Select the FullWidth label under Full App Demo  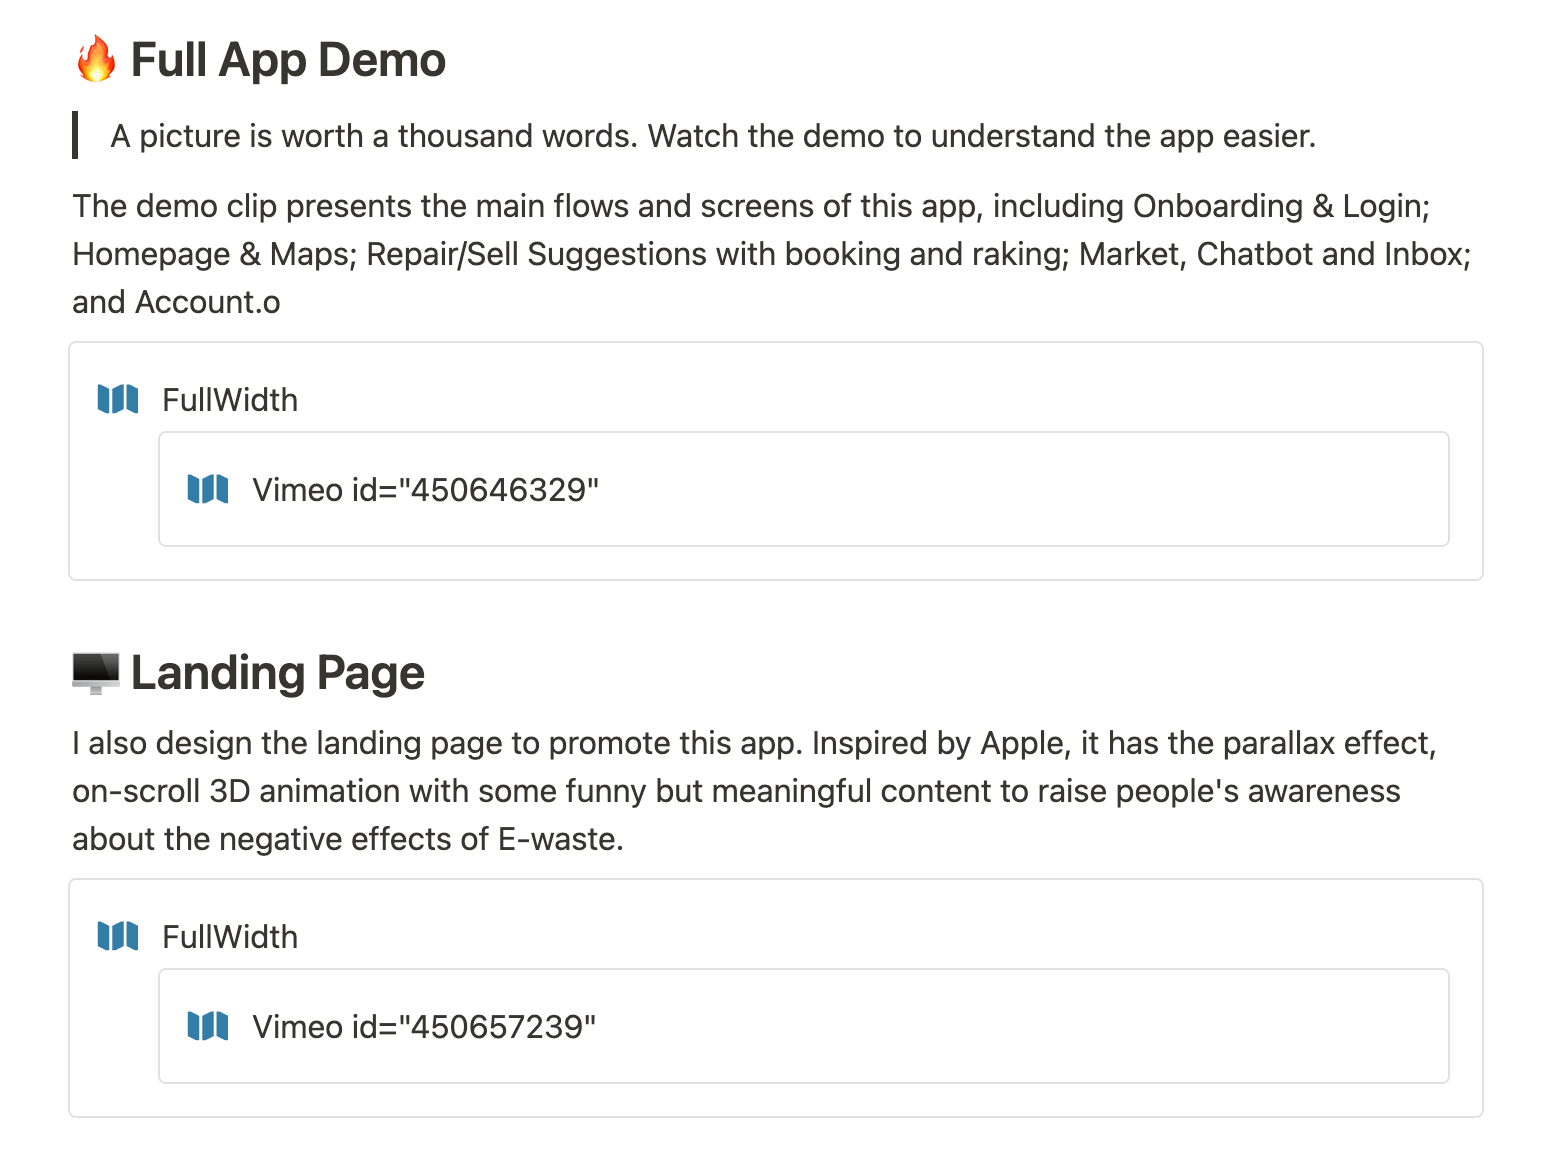coord(230,400)
